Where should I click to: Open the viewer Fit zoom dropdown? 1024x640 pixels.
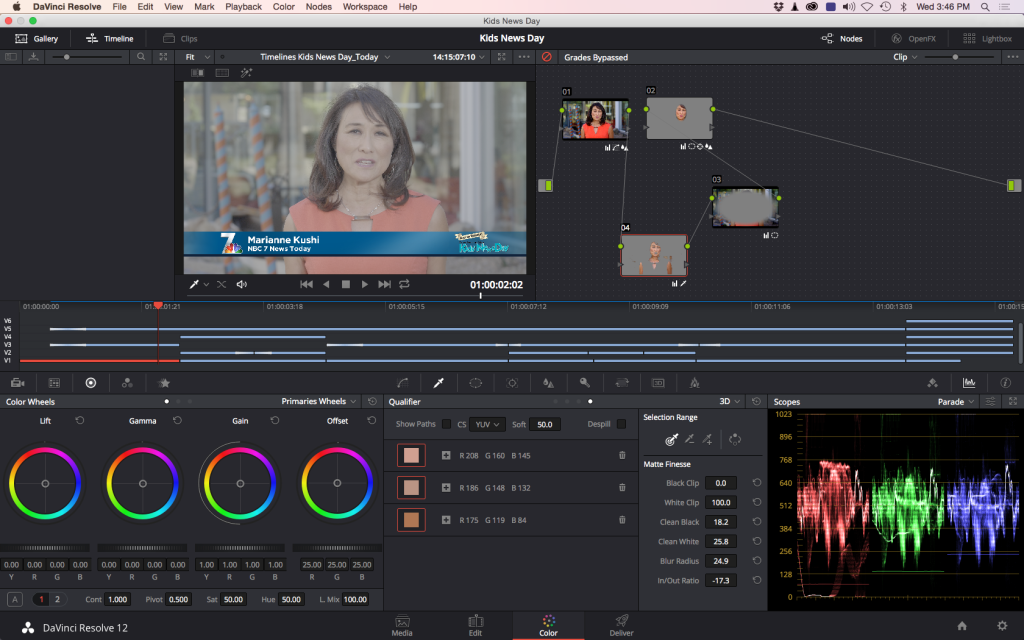click(197, 57)
